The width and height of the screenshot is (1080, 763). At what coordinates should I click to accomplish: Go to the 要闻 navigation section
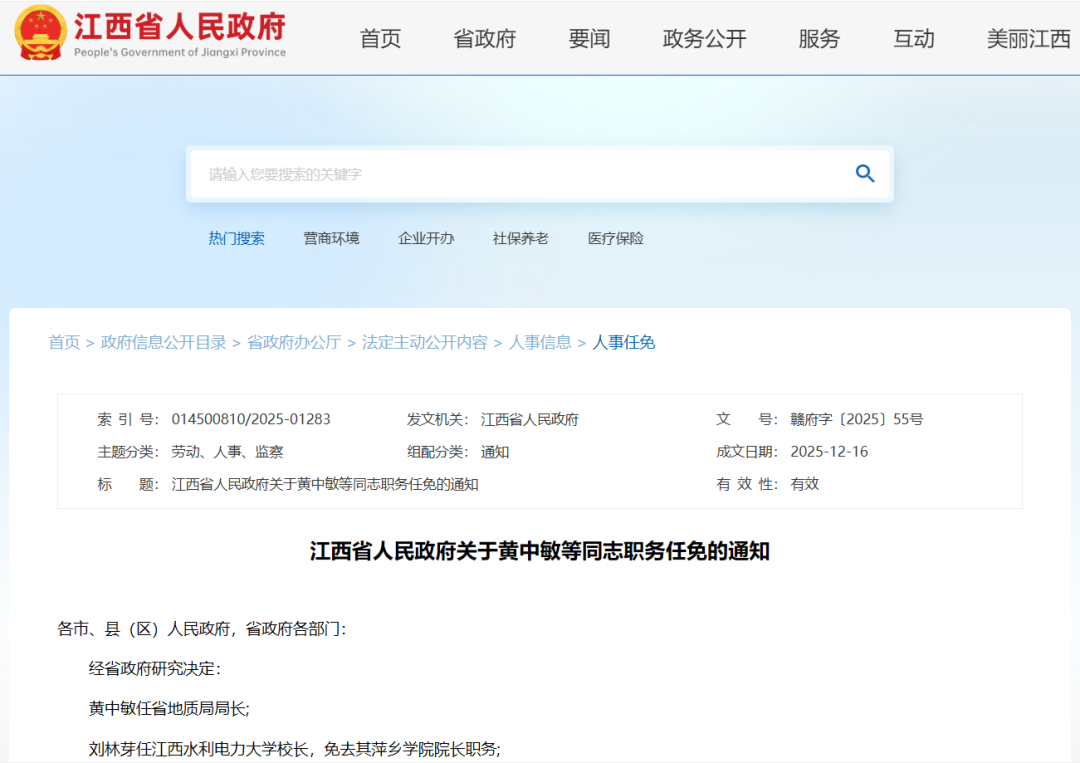589,39
